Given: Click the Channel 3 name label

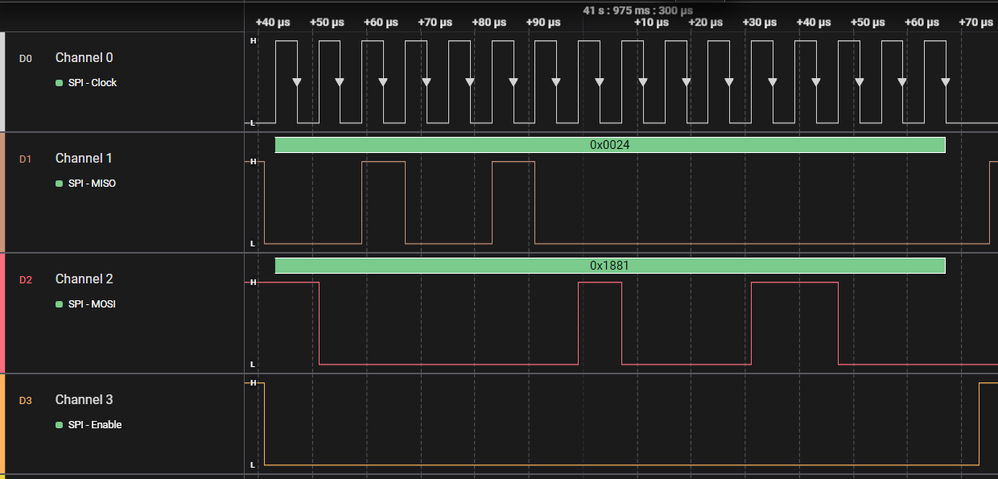Looking at the screenshot, I should point(84,400).
